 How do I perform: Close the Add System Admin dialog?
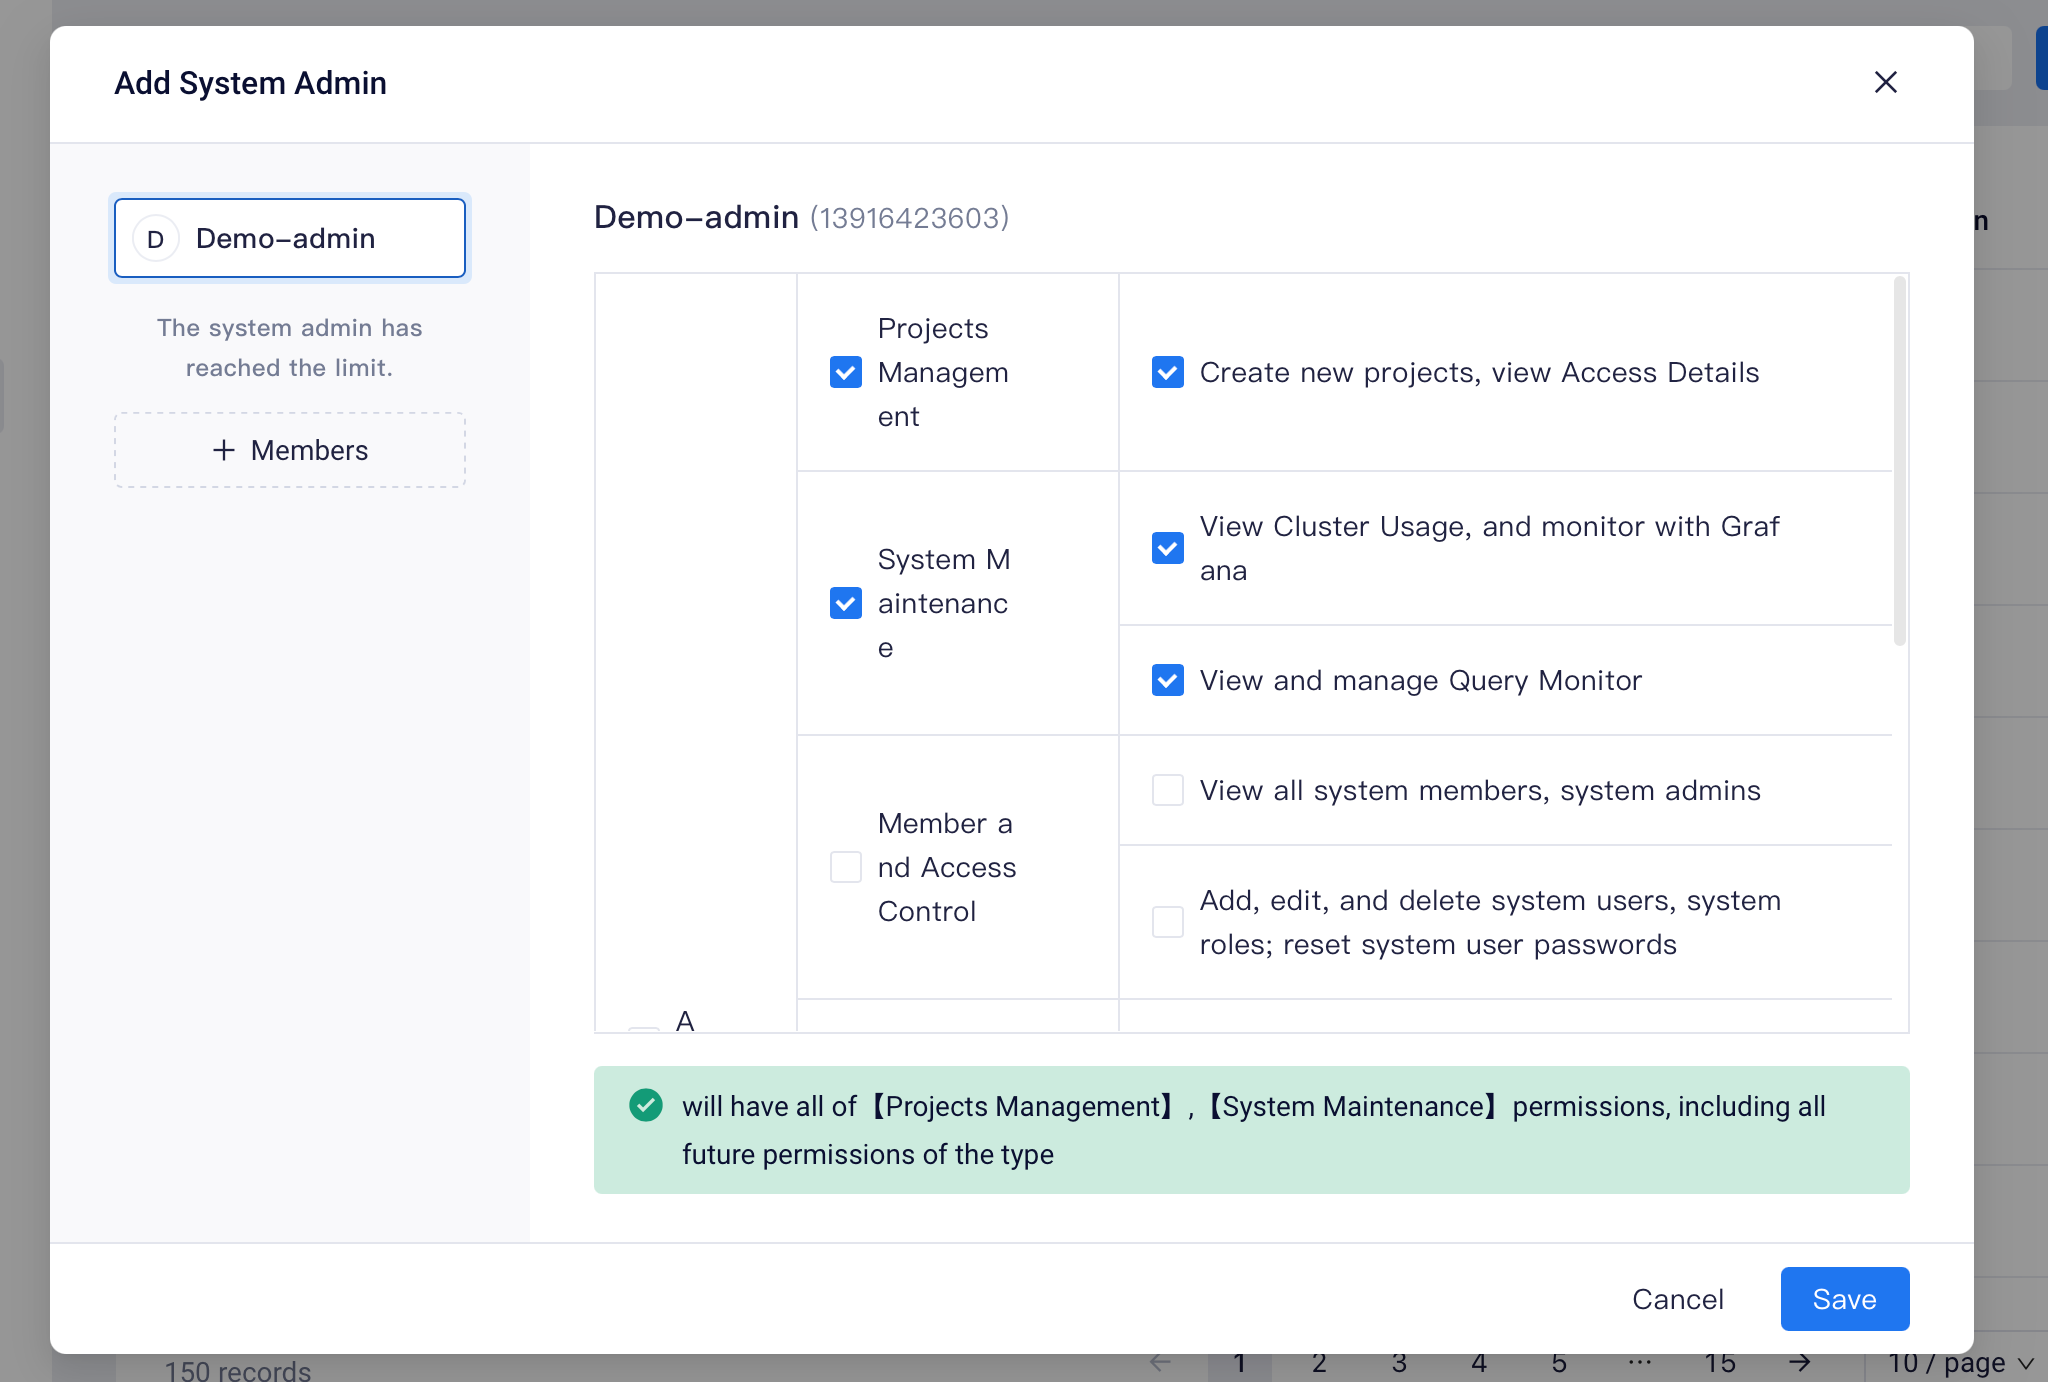click(1886, 83)
